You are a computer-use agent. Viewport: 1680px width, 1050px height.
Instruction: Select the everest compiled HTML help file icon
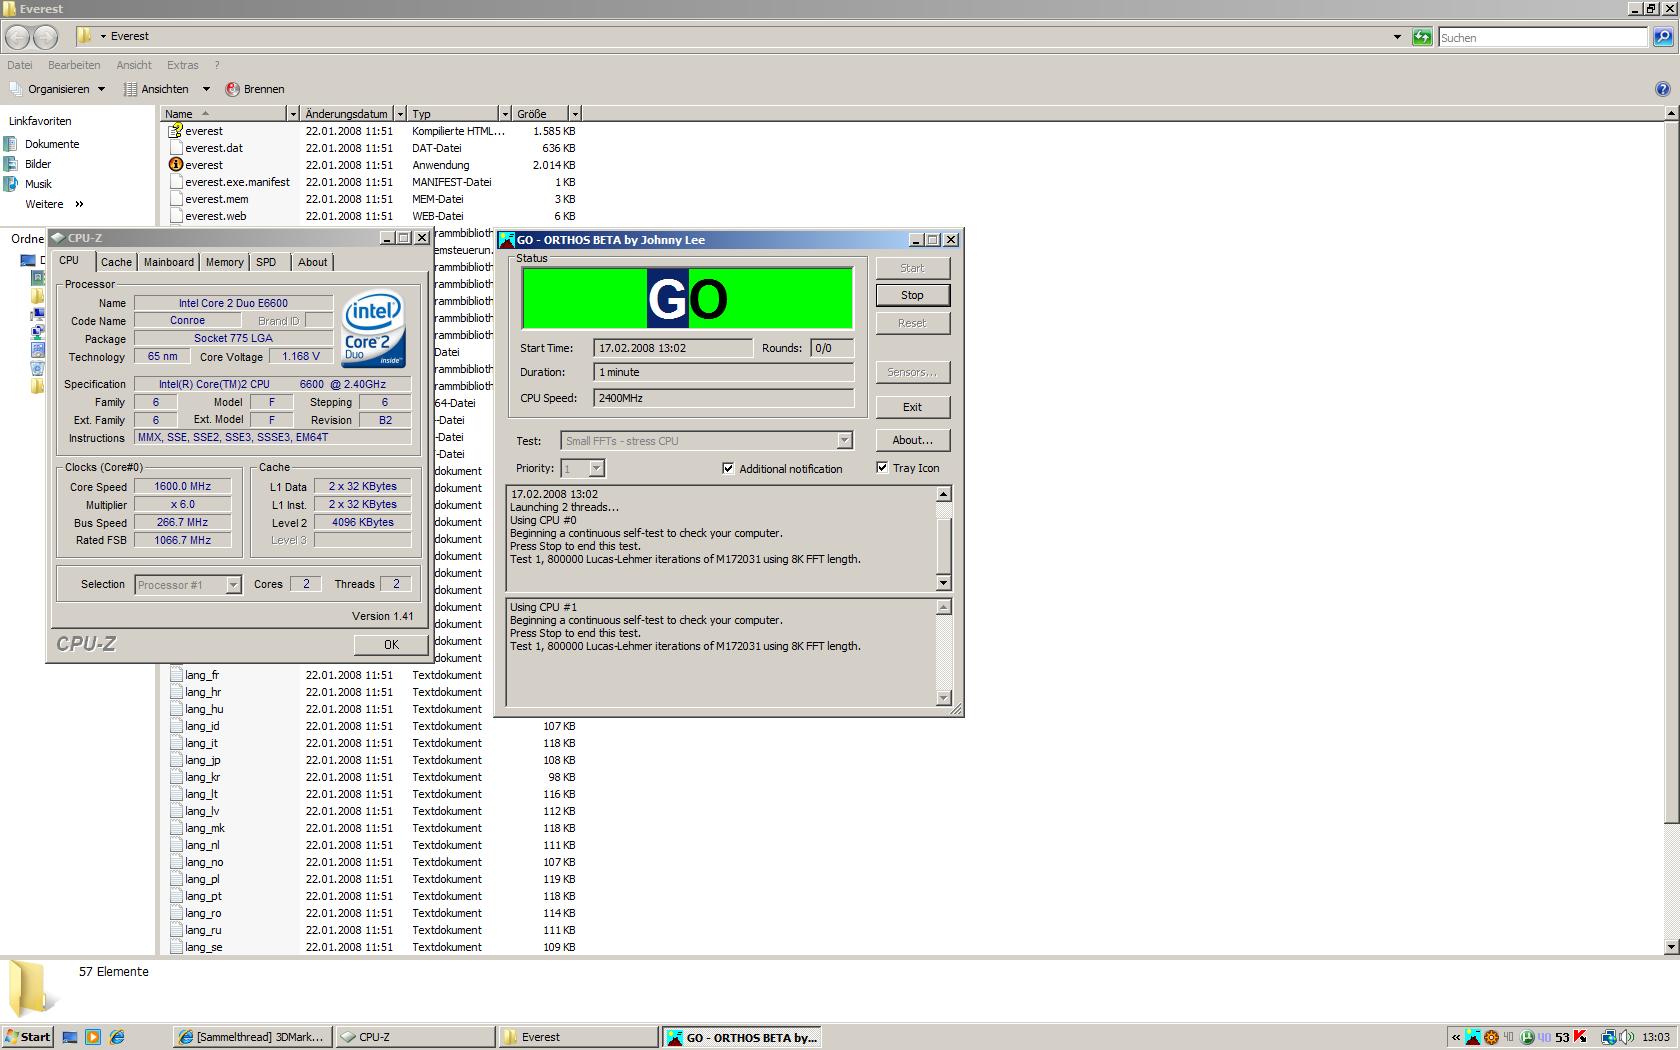click(176, 130)
